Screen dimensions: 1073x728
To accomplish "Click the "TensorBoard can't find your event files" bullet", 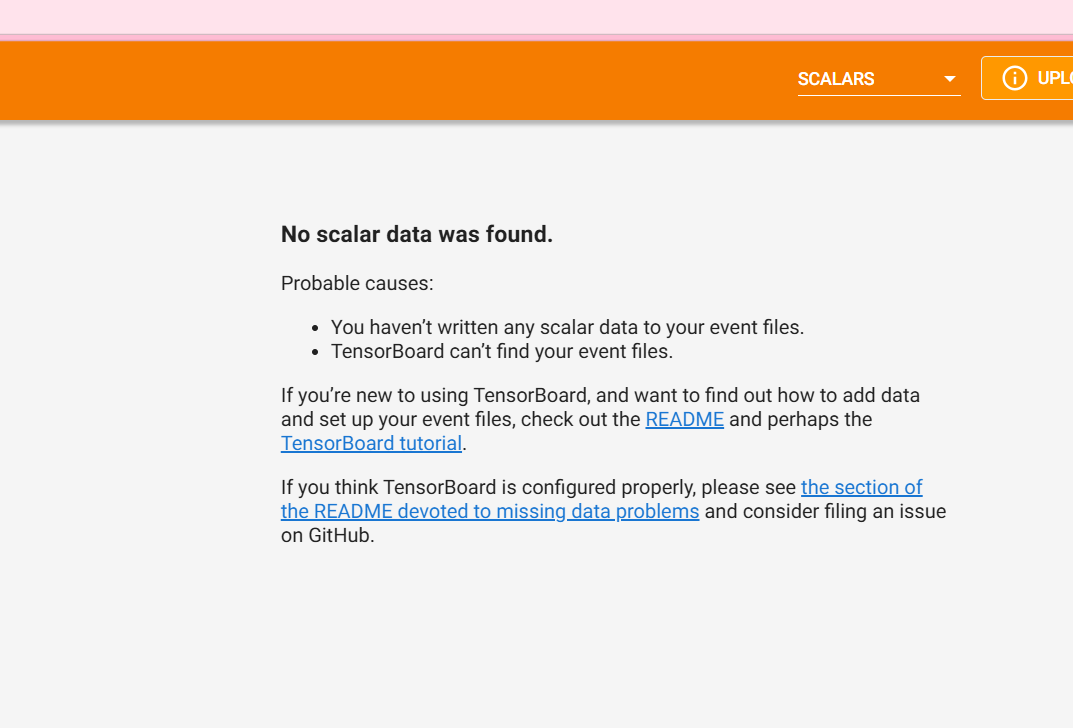I will (x=502, y=351).
